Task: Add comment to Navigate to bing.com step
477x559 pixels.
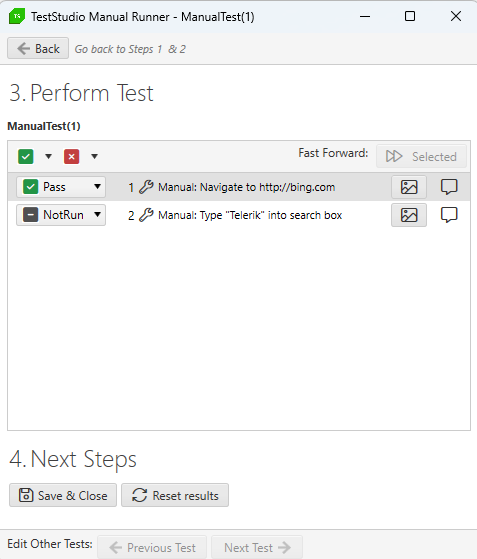Action: click(449, 187)
